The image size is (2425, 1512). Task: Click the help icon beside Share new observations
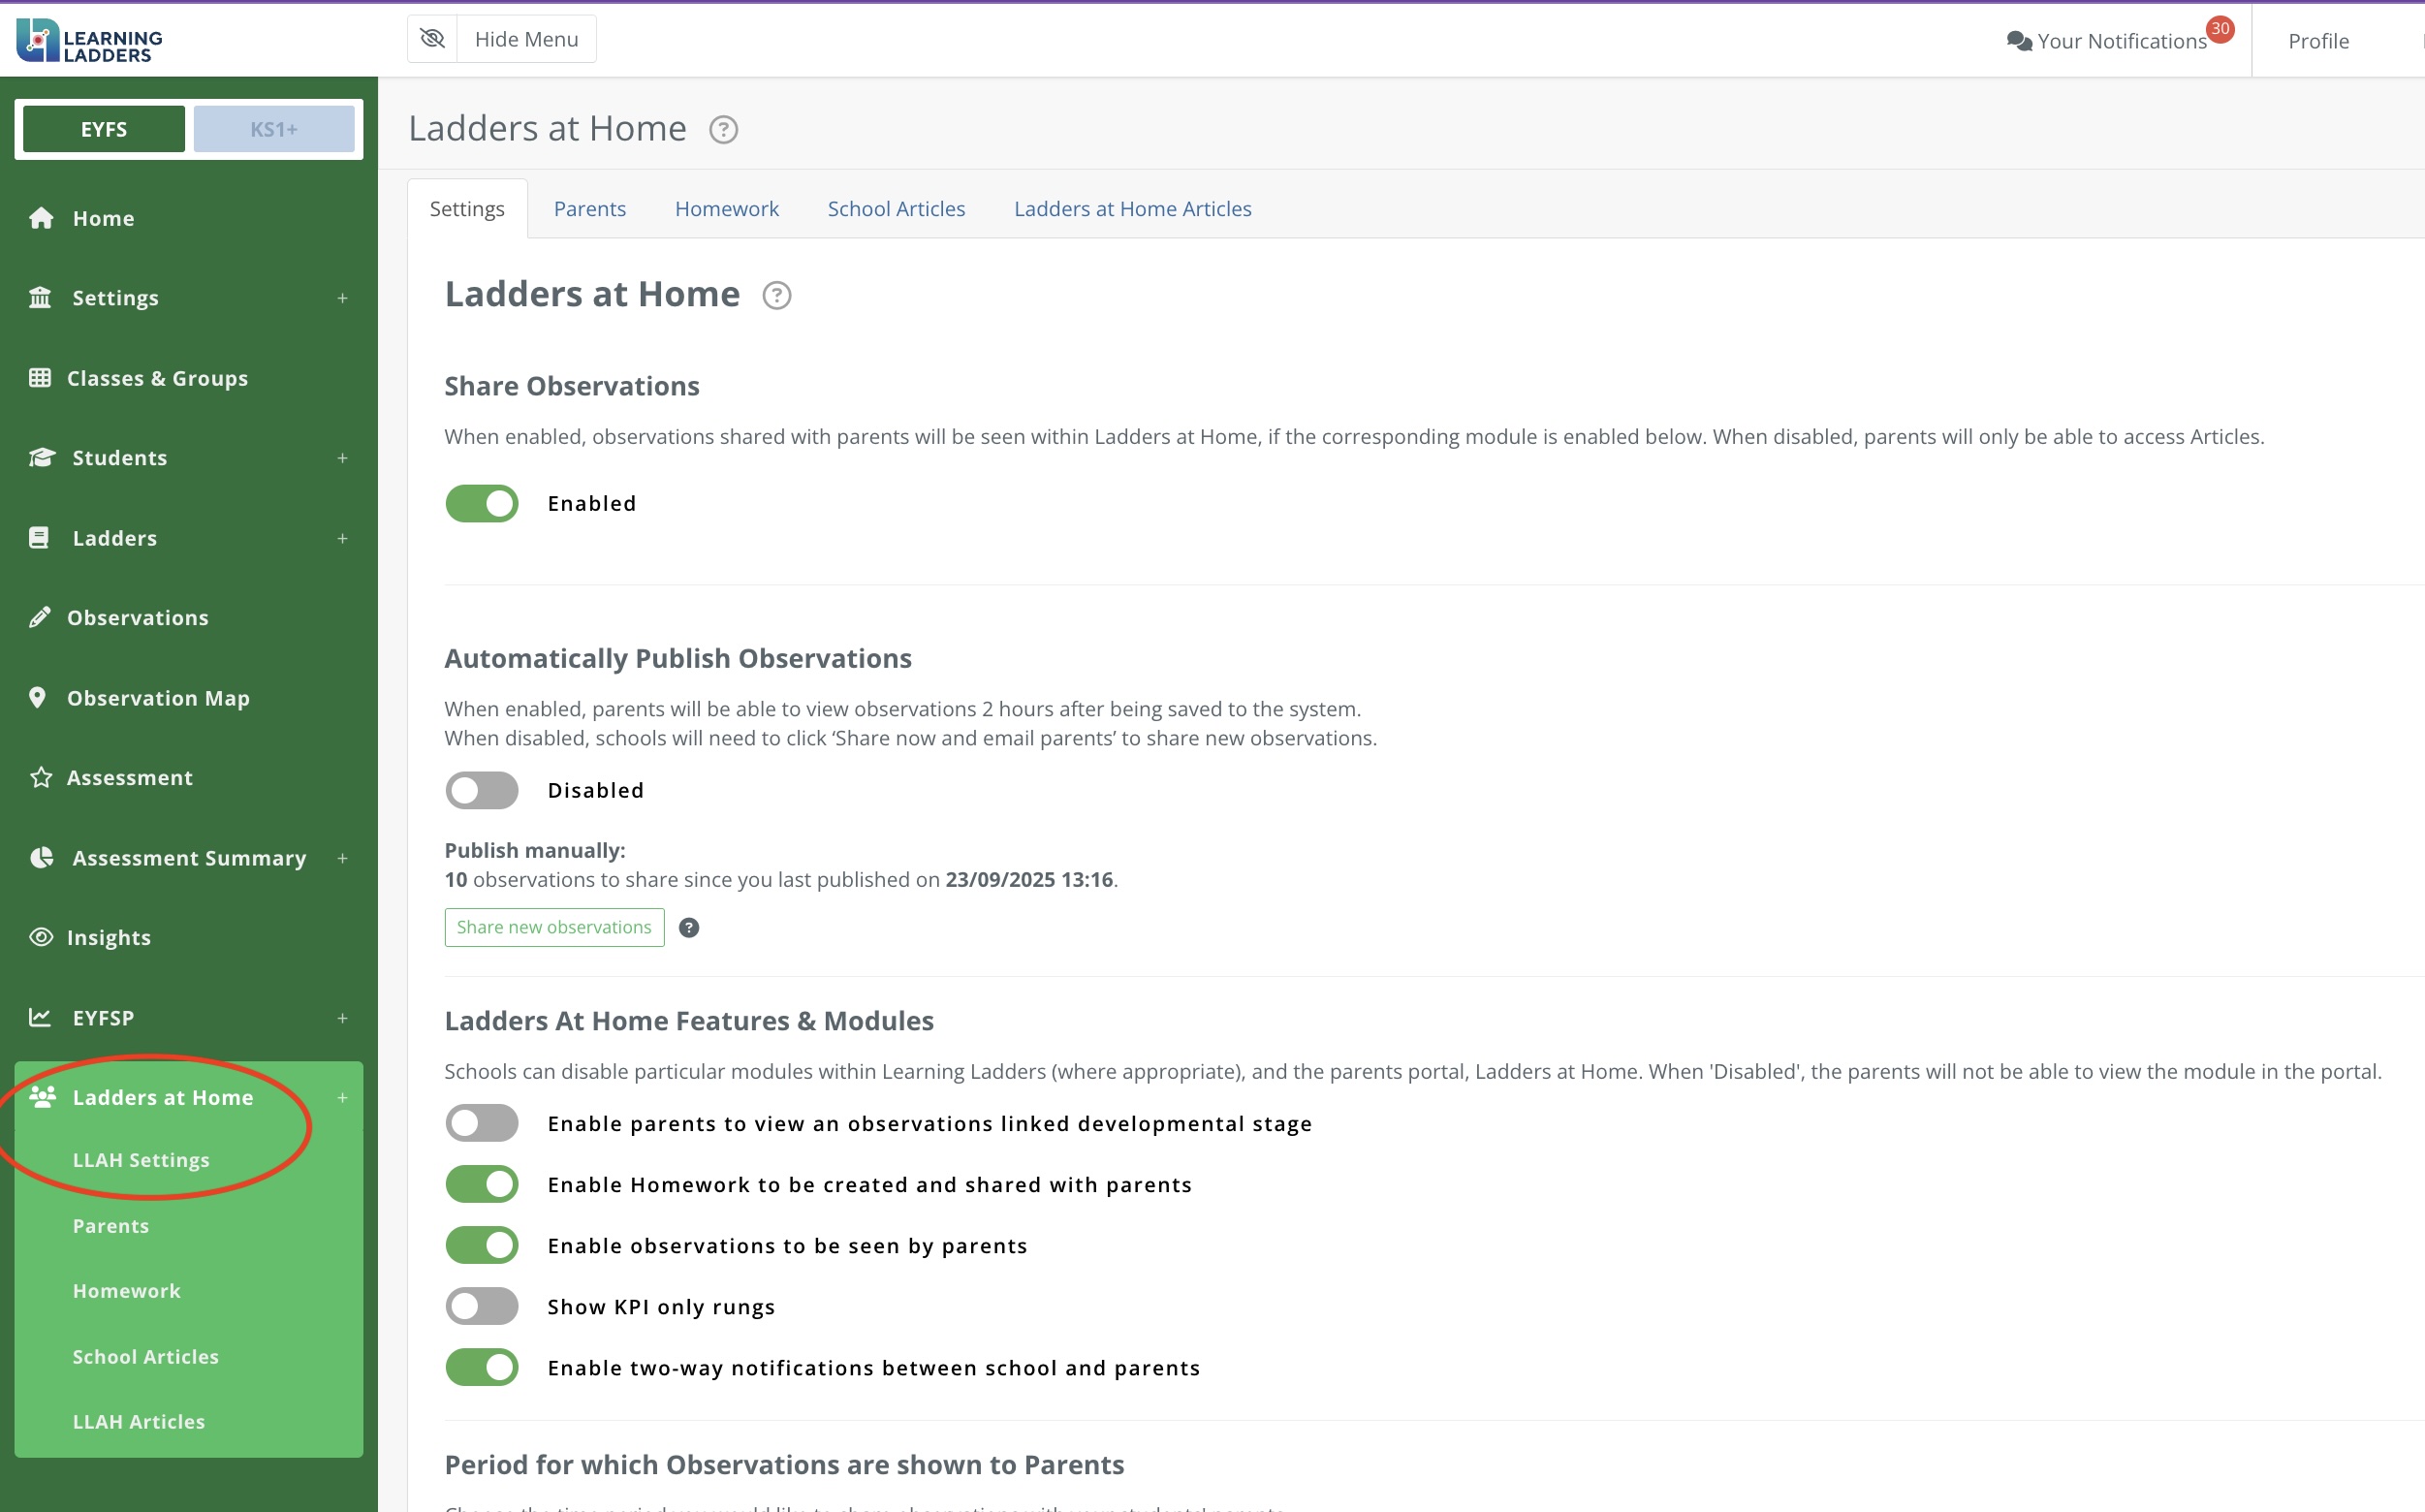pos(689,928)
